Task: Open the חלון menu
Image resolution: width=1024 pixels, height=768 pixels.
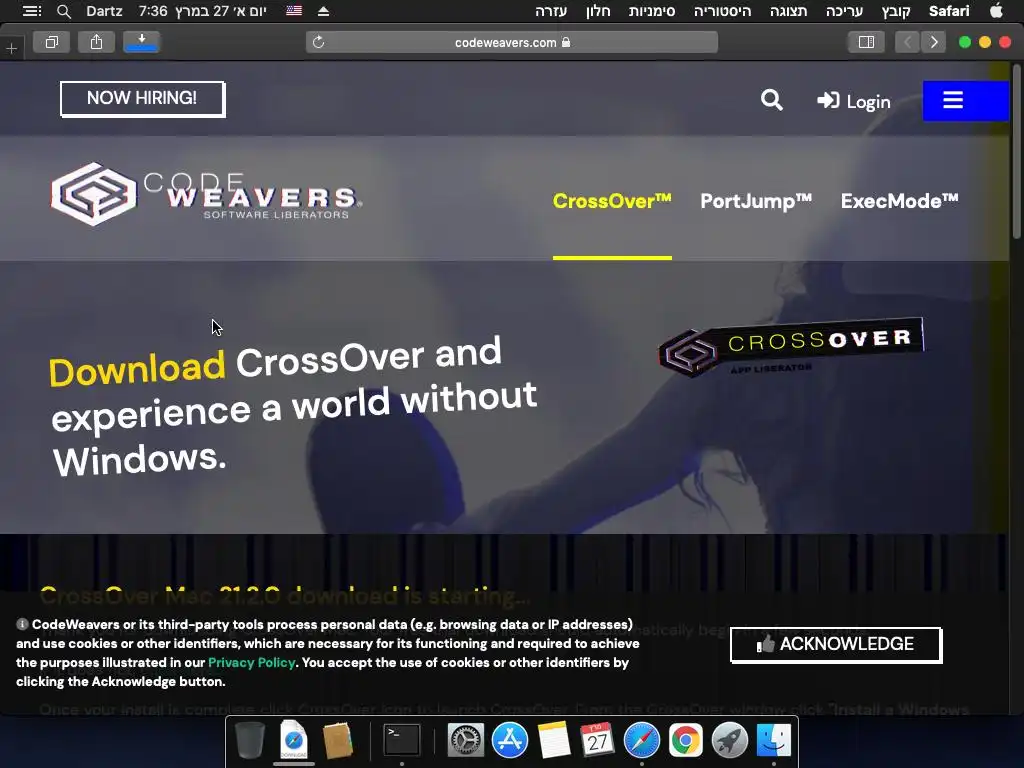Action: 598,11
